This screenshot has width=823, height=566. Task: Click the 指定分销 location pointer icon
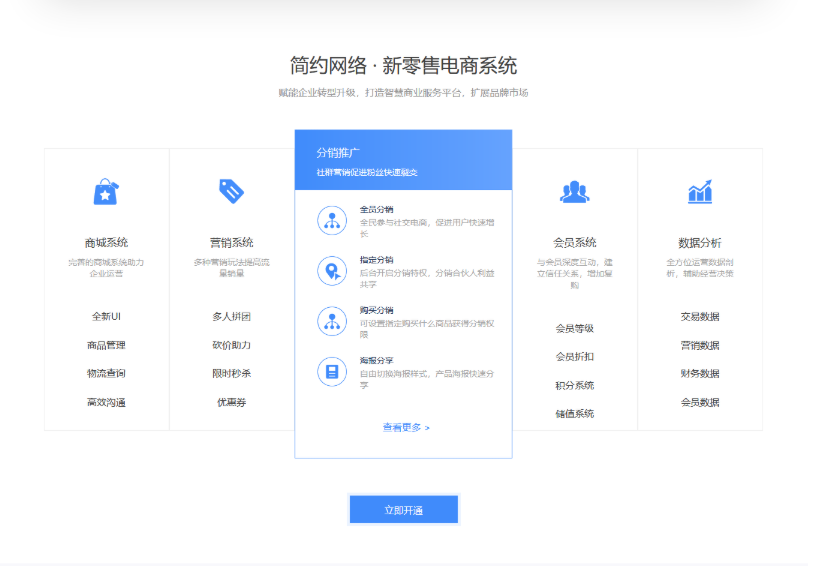tap(332, 271)
